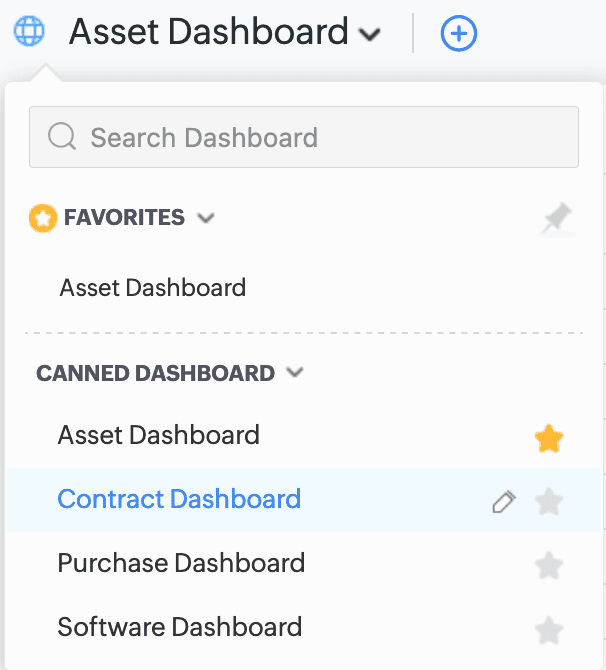Click the blue plus icon to add dashboard
Viewport: 606px width, 670px height.
(x=459, y=35)
